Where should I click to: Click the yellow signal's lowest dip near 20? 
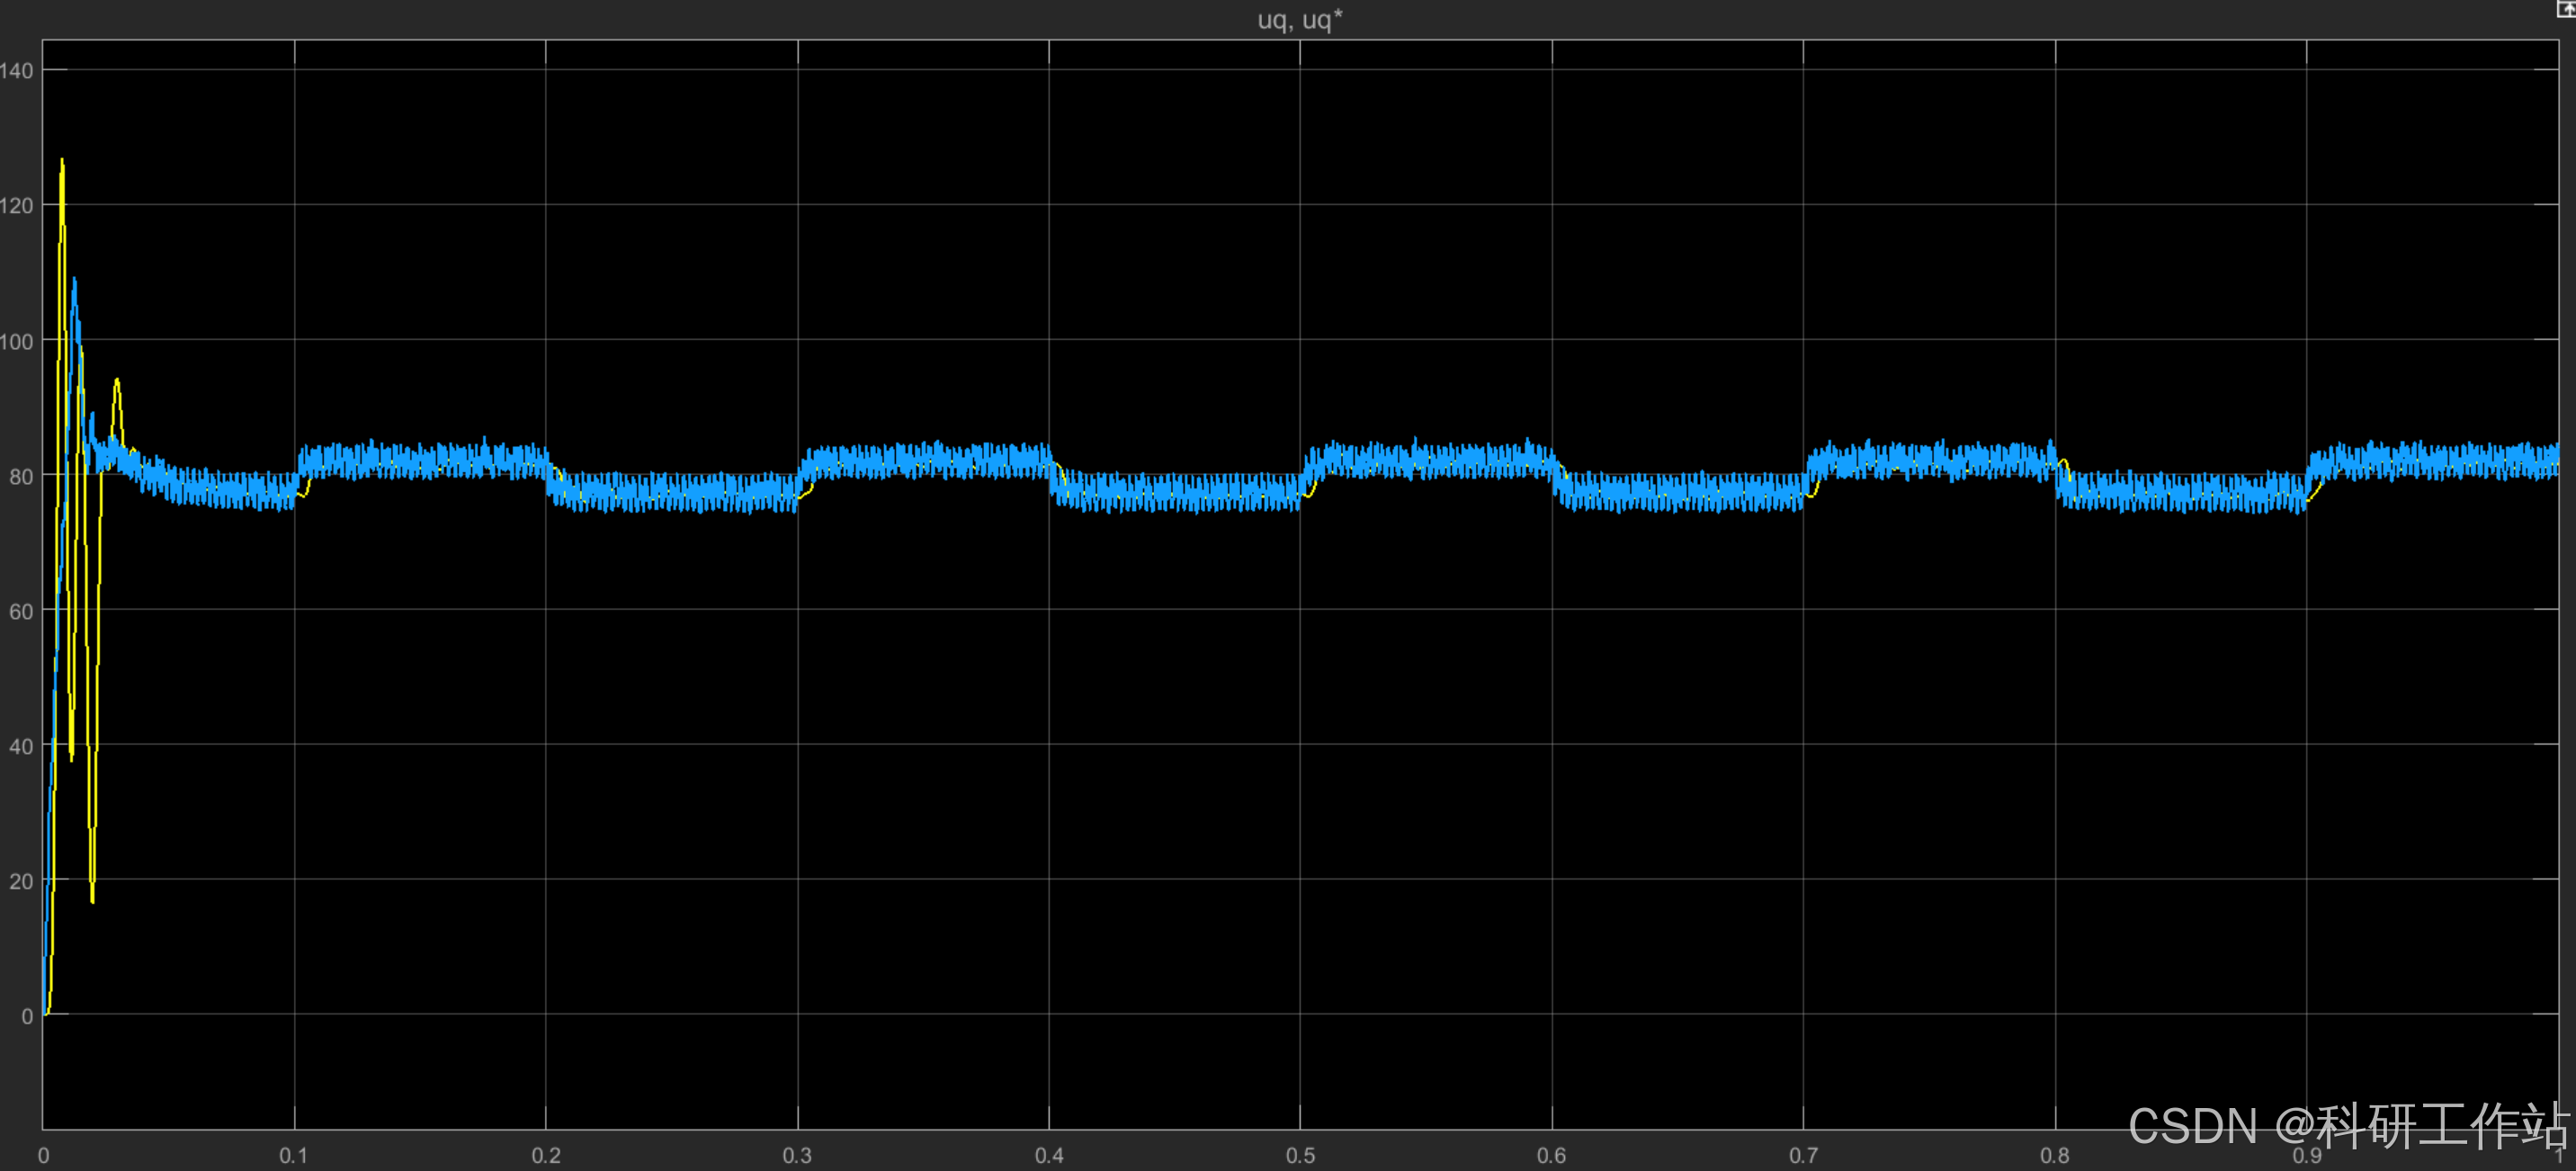(x=92, y=900)
